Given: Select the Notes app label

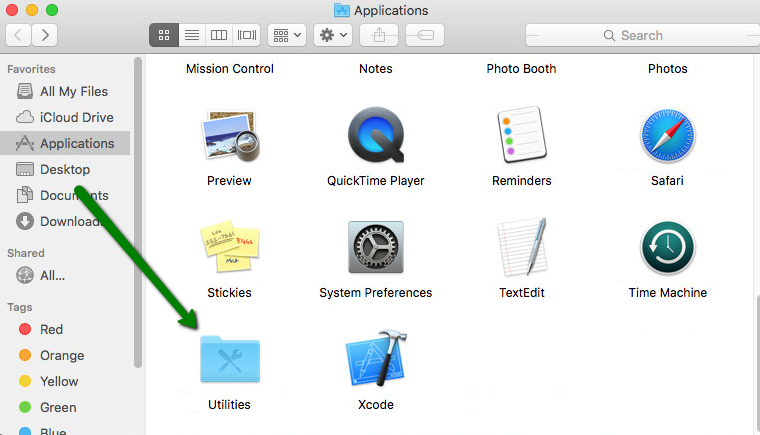Looking at the screenshot, I should click(x=376, y=68).
